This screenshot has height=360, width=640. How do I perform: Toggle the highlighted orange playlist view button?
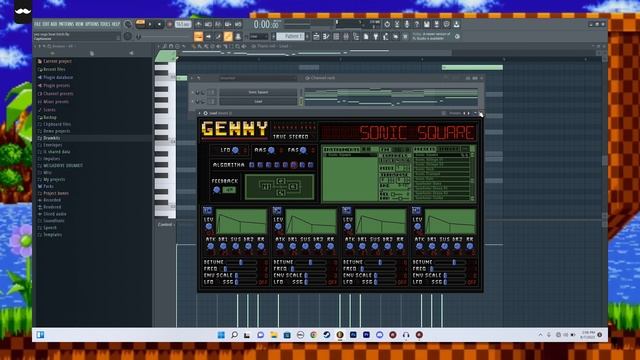(x=198, y=36)
